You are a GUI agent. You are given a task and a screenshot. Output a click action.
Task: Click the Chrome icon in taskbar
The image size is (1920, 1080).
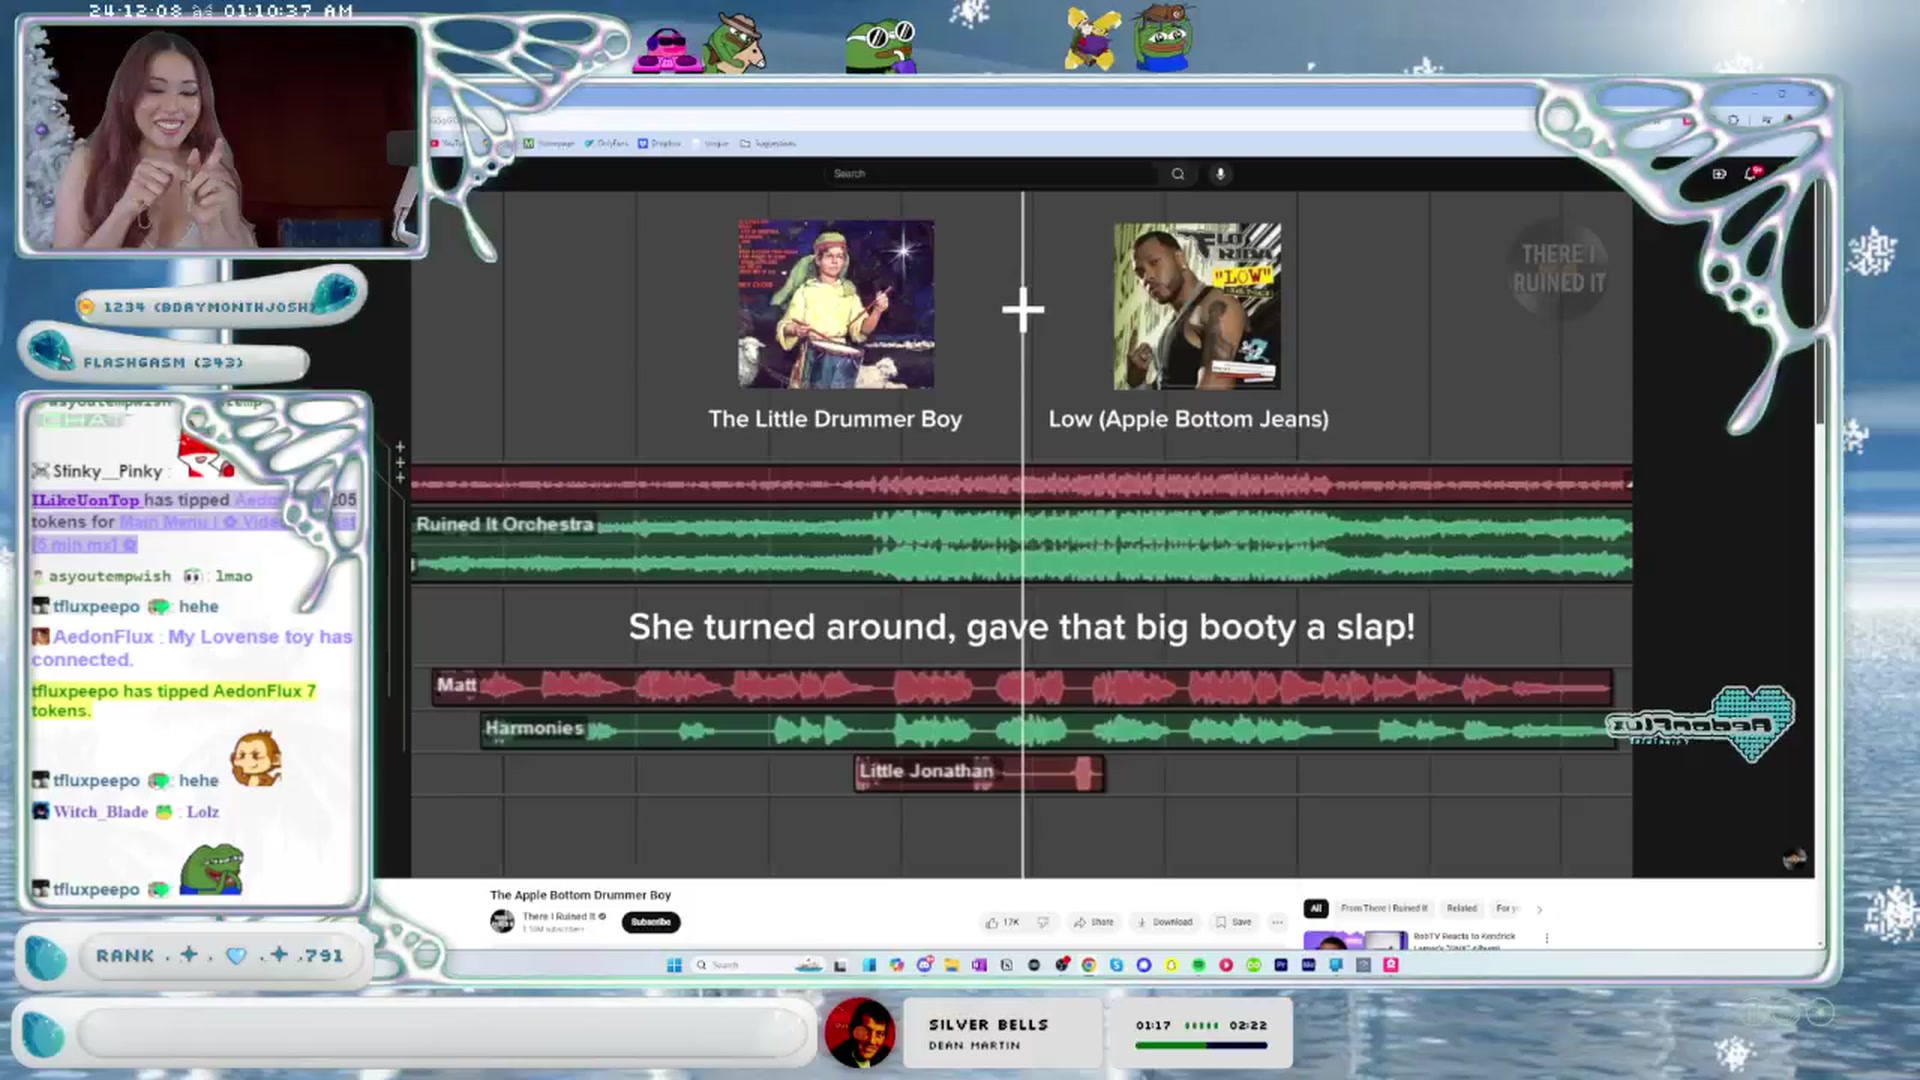point(1089,965)
